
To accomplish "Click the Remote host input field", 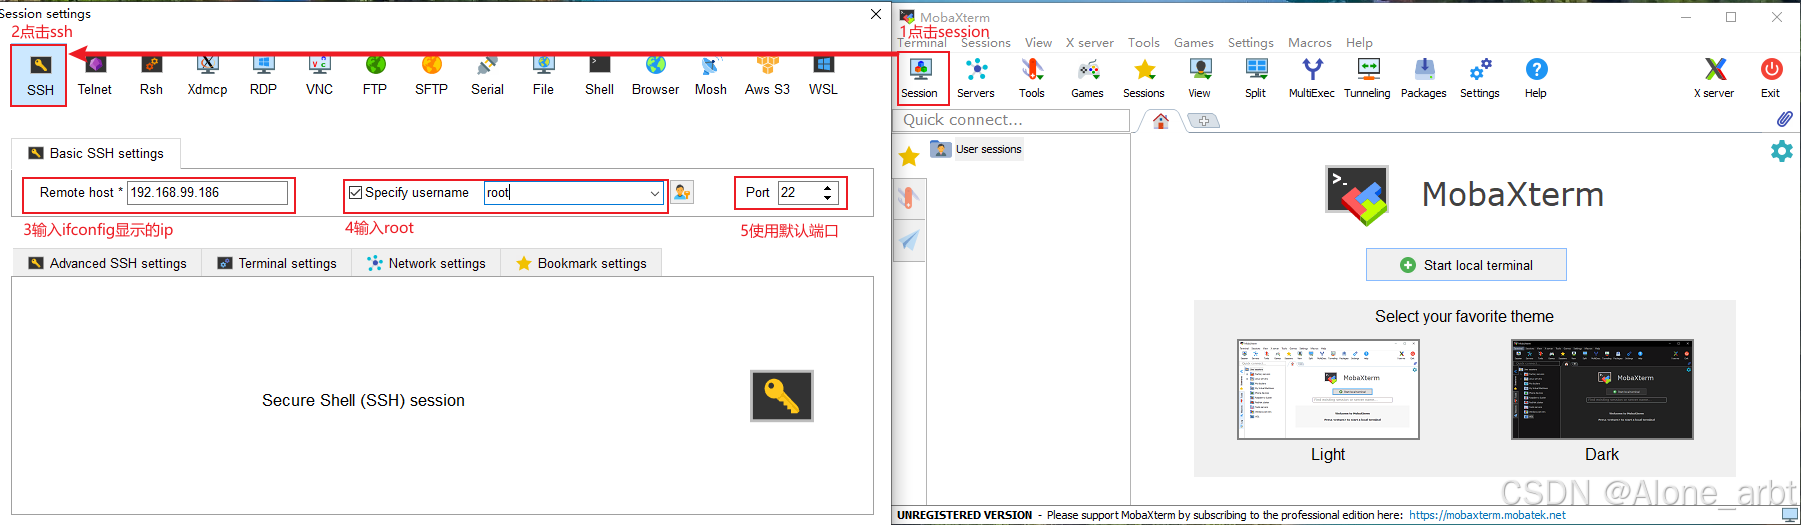I will pos(207,192).
